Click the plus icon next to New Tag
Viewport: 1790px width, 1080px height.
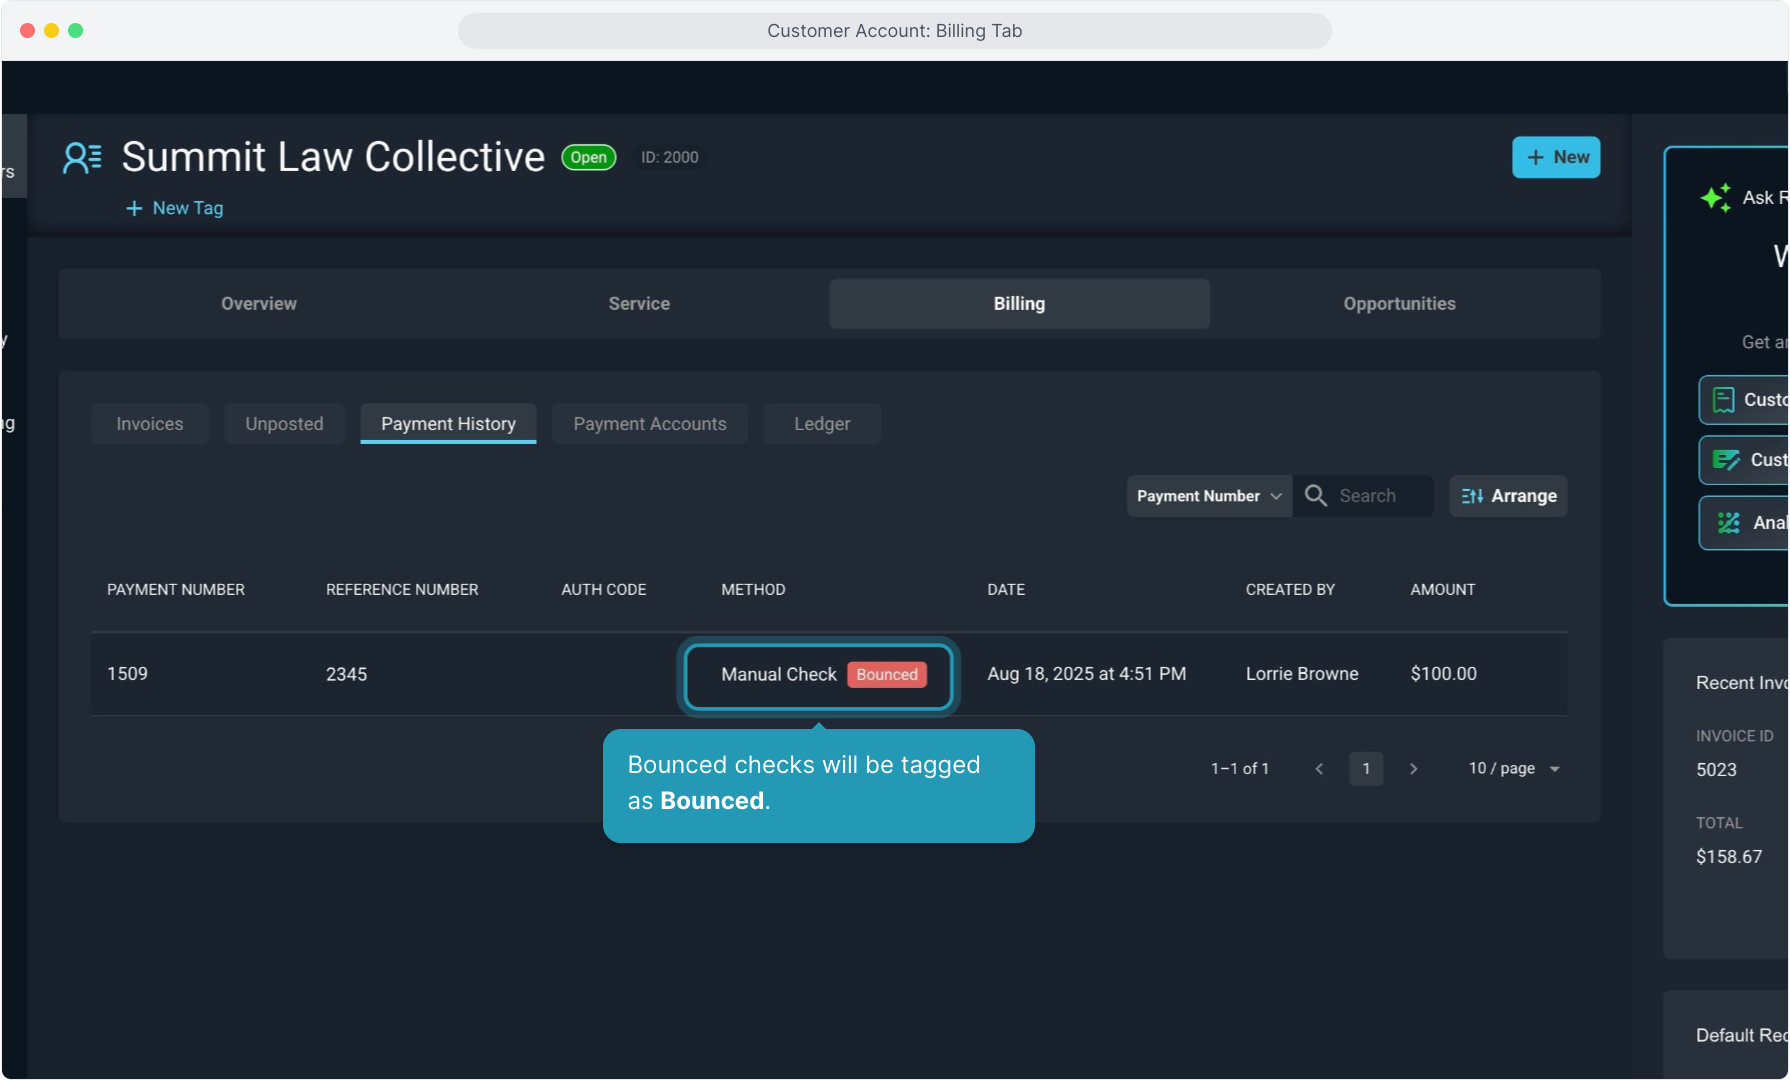(134, 208)
